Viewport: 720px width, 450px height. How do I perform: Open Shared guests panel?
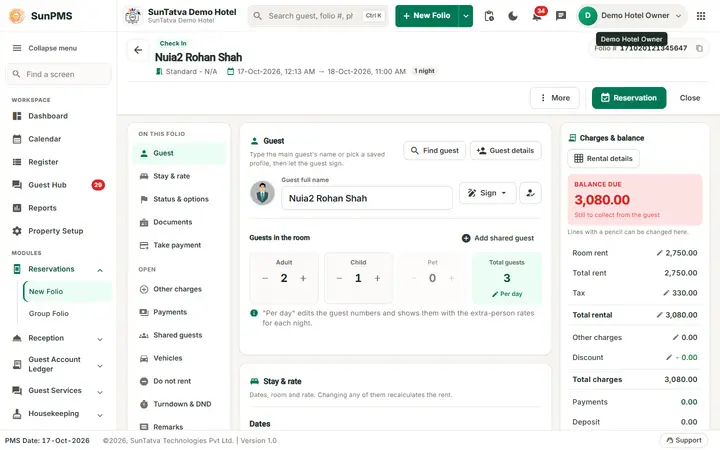(x=180, y=335)
